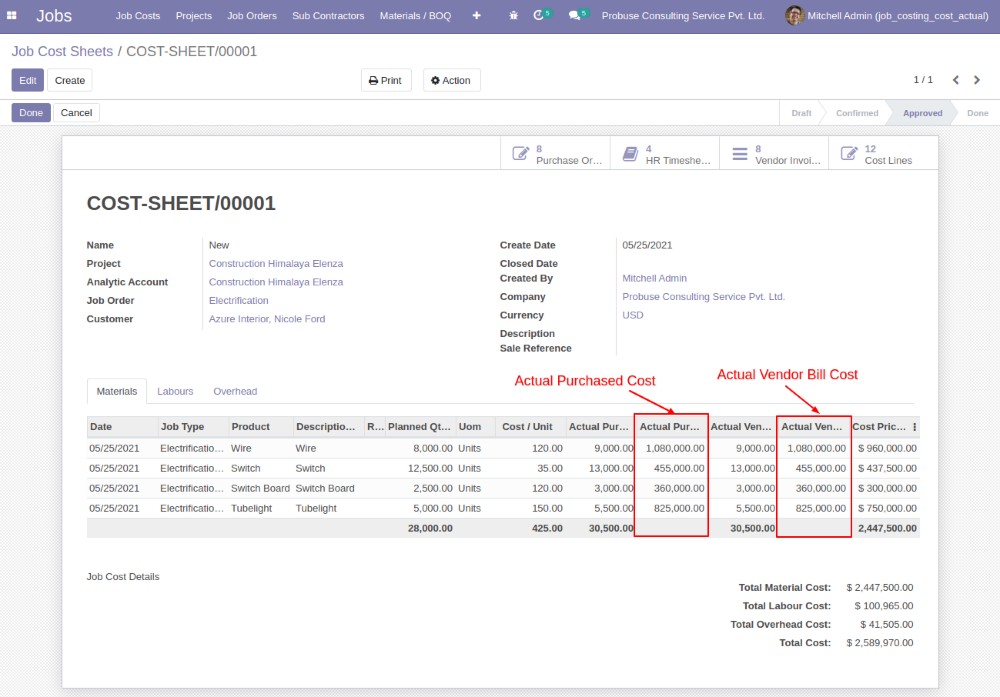The height and width of the screenshot is (697, 1000).
Task: Open the conversations chat icon
Action: point(574,16)
